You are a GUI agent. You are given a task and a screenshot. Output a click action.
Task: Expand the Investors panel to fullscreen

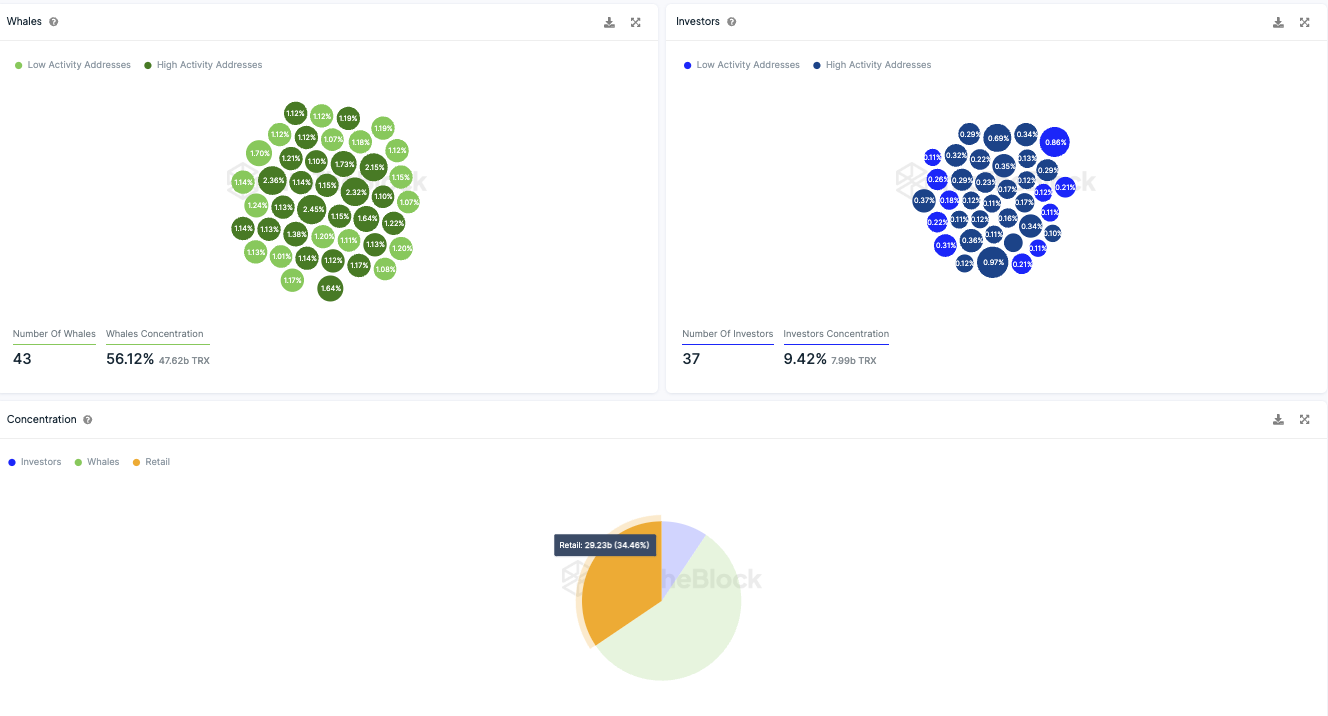click(x=1305, y=22)
